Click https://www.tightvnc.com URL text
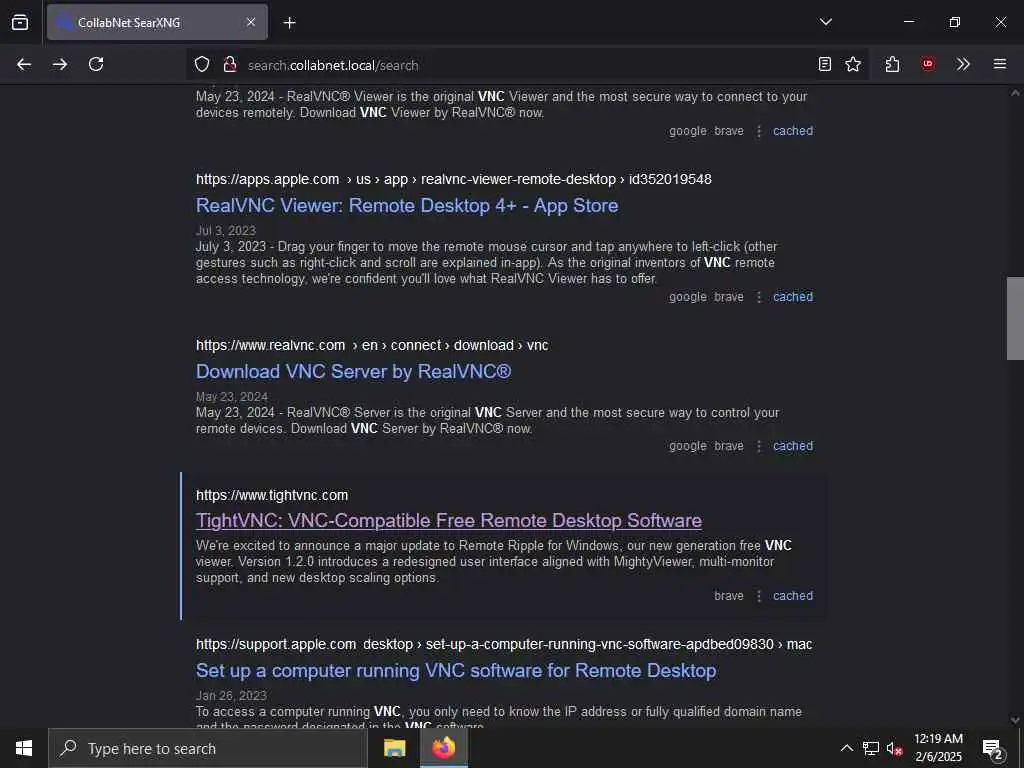Viewport: 1024px width, 768px height. (x=272, y=495)
